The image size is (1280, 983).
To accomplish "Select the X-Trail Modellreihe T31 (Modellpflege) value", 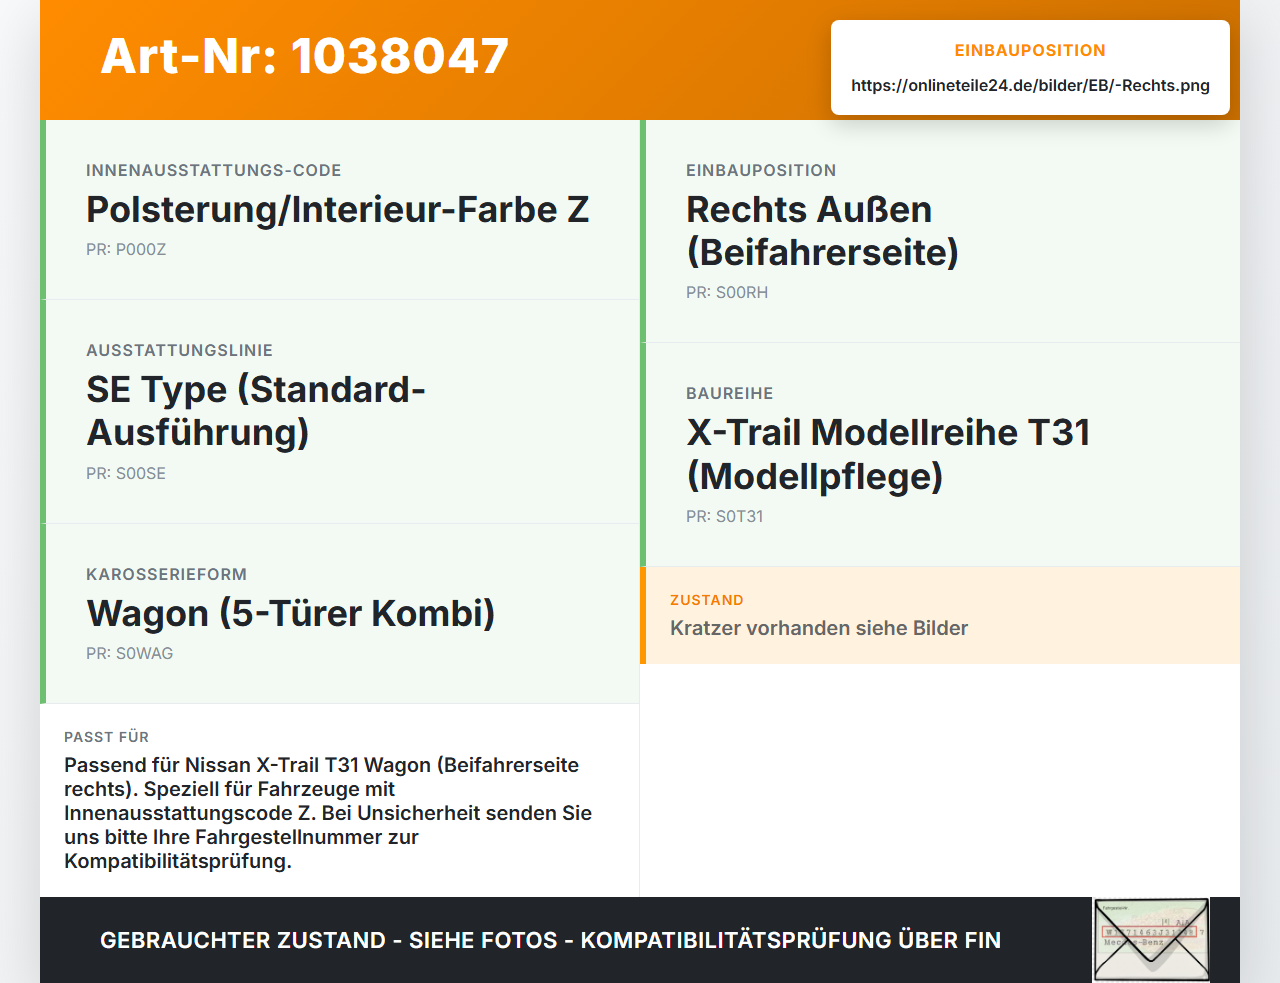I will pos(888,454).
